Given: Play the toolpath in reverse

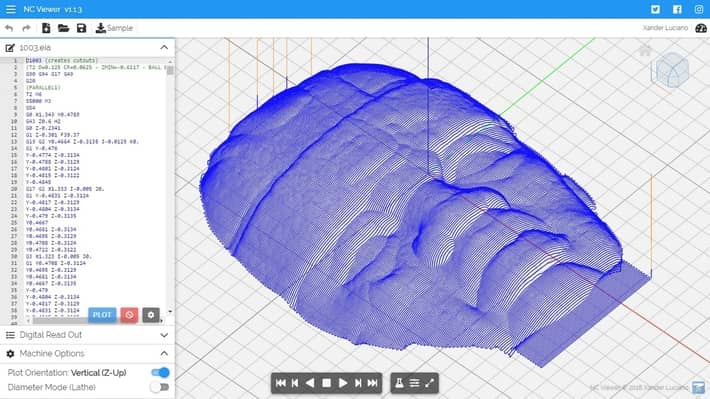Looking at the screenshot, I should pos(310,383).
